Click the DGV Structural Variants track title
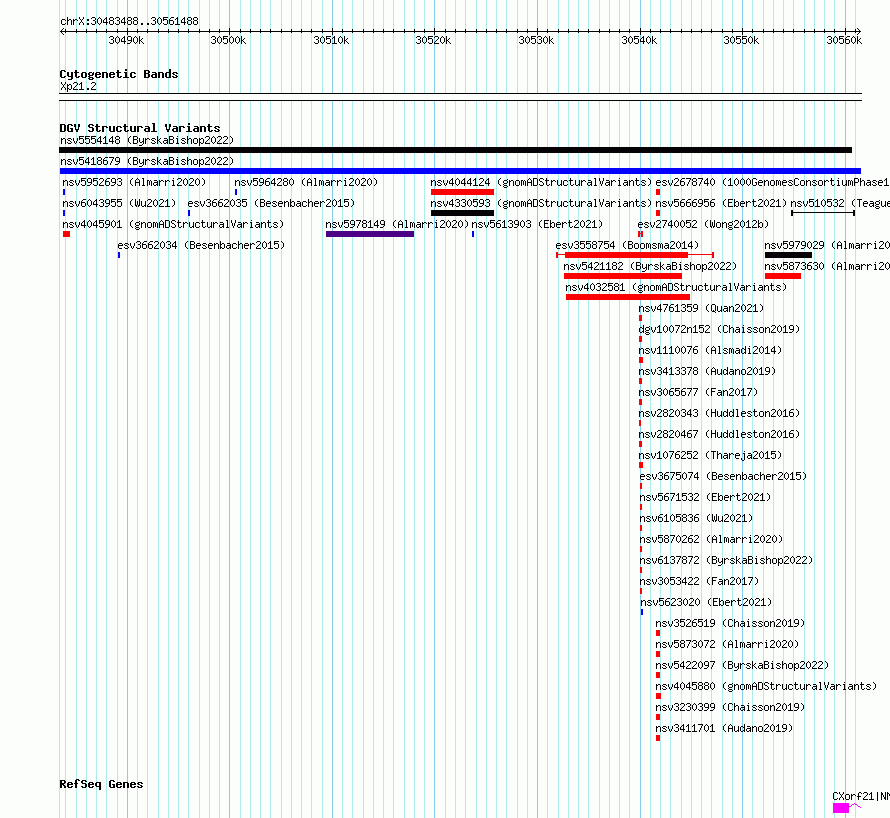Screen dimensions: 890x818 click(140, 128)
